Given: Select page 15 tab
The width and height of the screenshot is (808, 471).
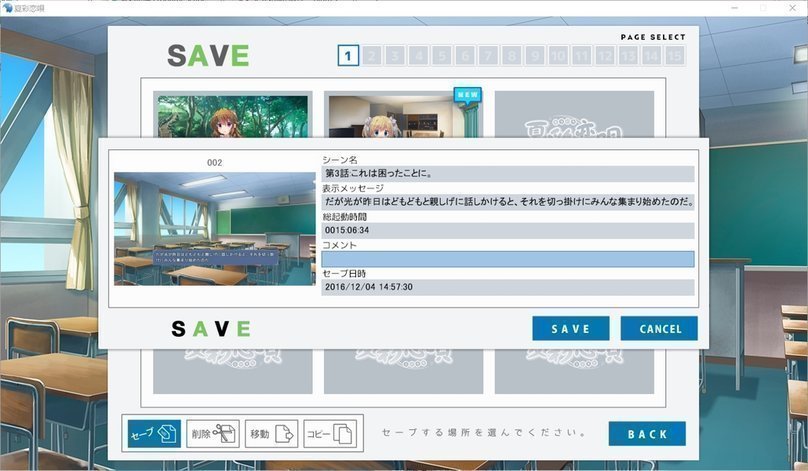Looking at the screenshot, I should tap(675, 55).
